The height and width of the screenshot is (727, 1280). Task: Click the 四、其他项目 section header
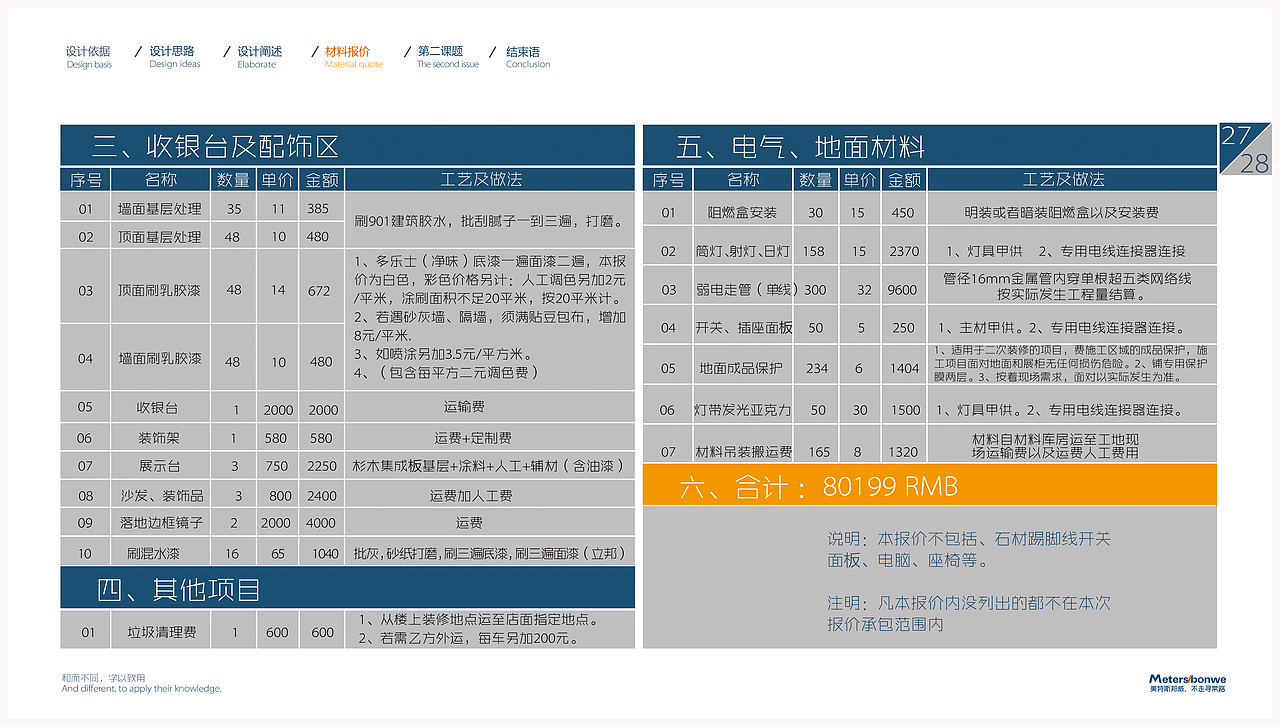(x=347, y=588)
